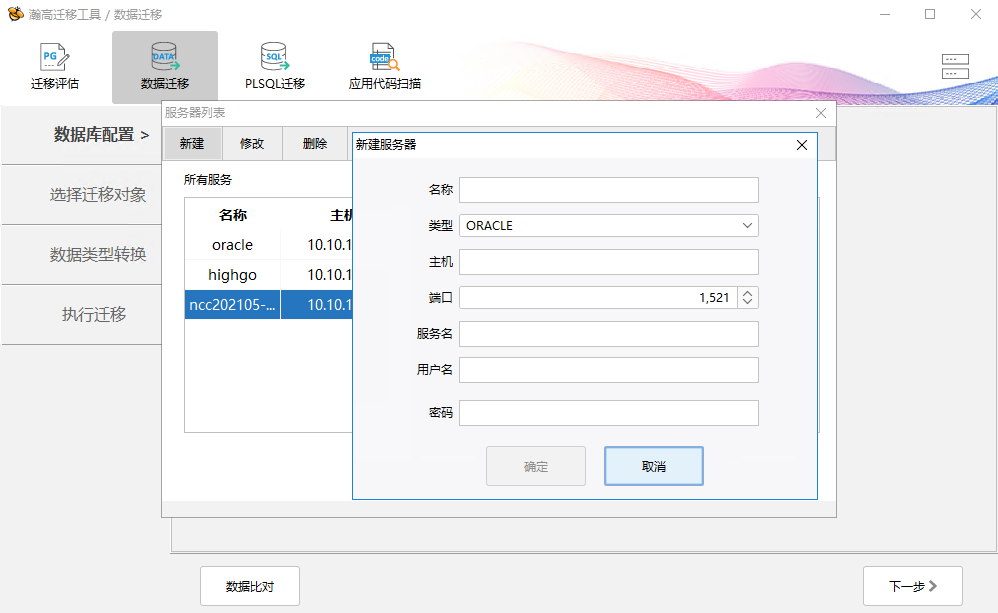
Task: Minimize the application window
Action: [x=885, y=14]
